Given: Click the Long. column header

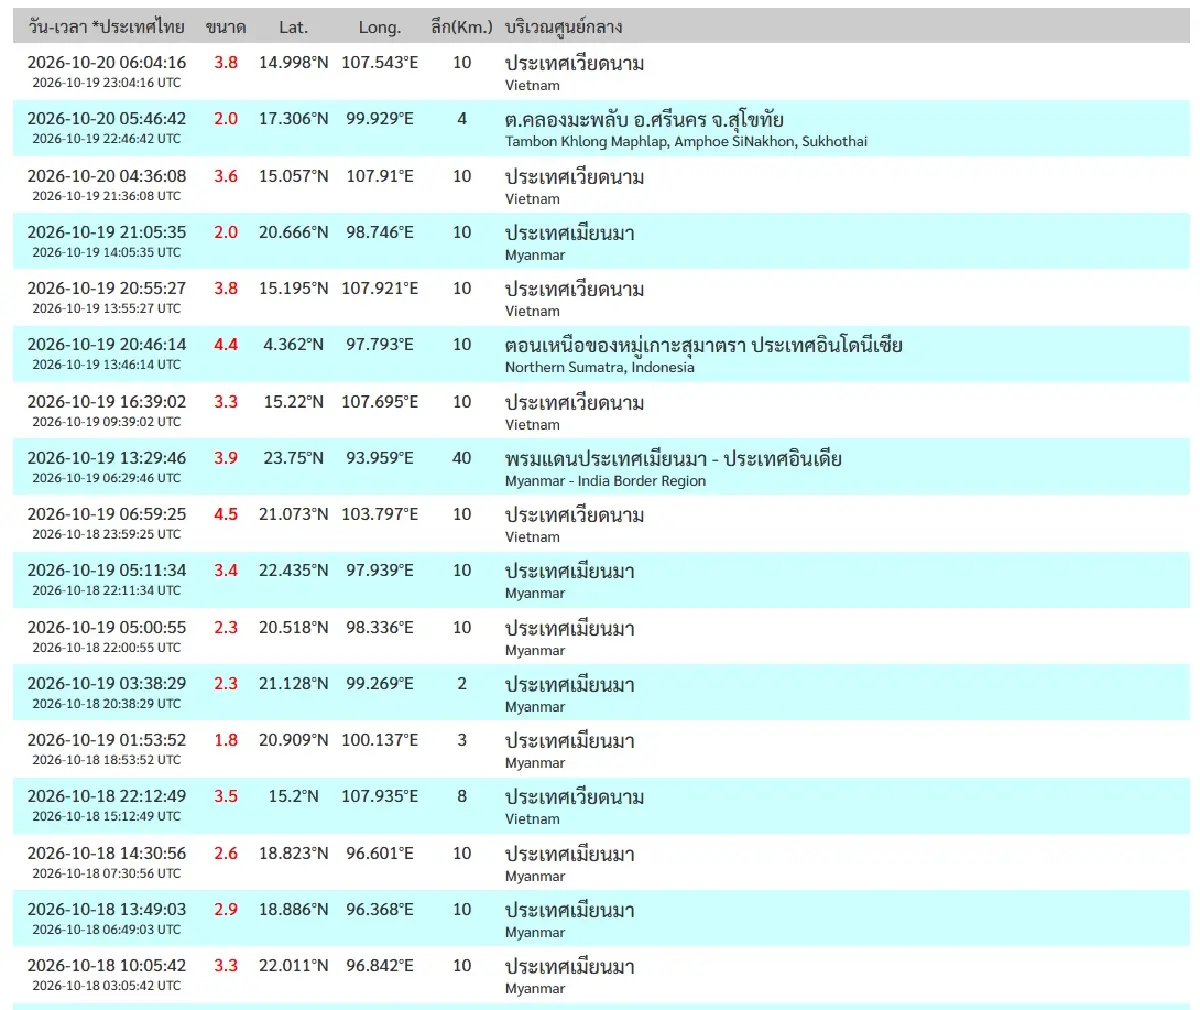Looking at the screenshot, I should point(380,27).
